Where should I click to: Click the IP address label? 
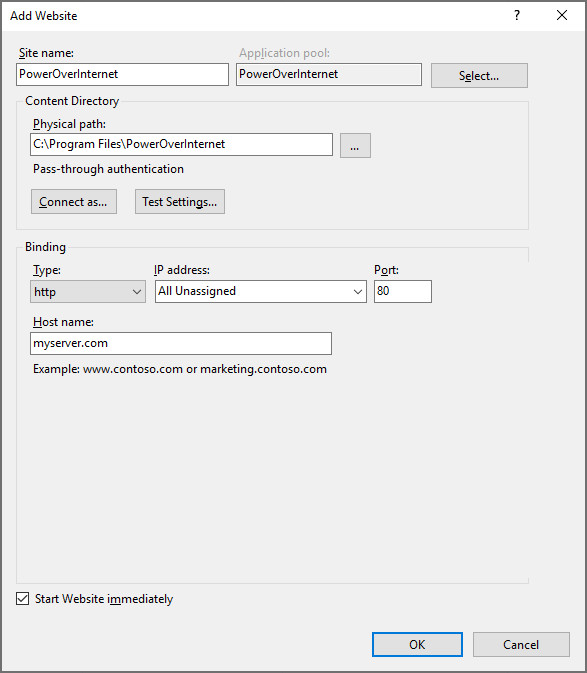182,270
